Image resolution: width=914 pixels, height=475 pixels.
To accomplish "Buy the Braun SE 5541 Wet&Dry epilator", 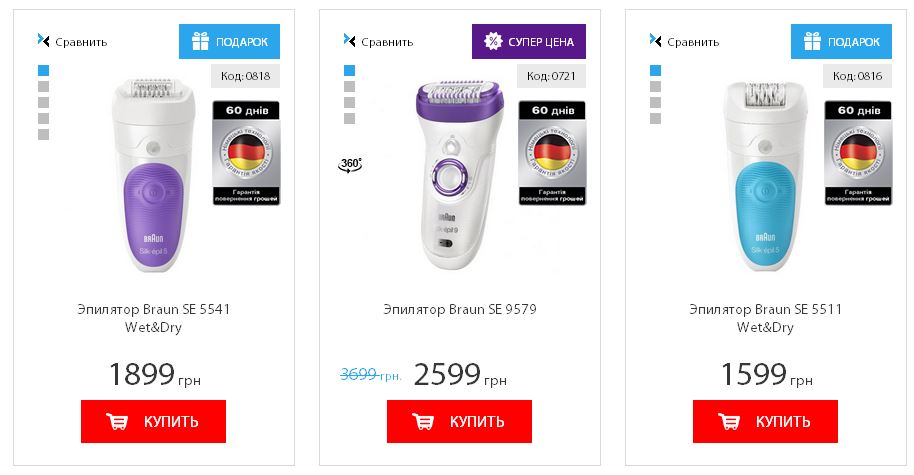I will tap(153, 421).
